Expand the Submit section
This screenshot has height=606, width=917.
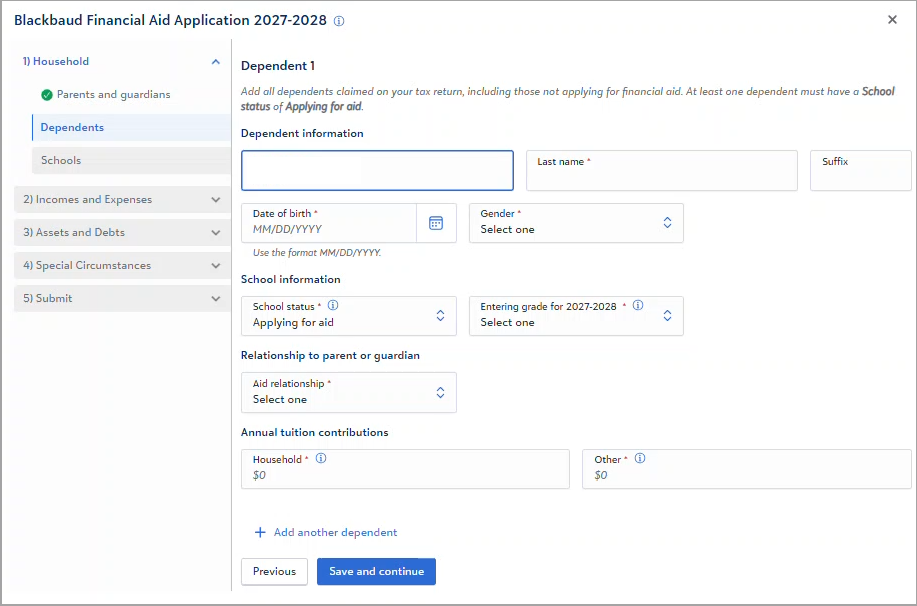pyautogui.click(x=122, y=298)
